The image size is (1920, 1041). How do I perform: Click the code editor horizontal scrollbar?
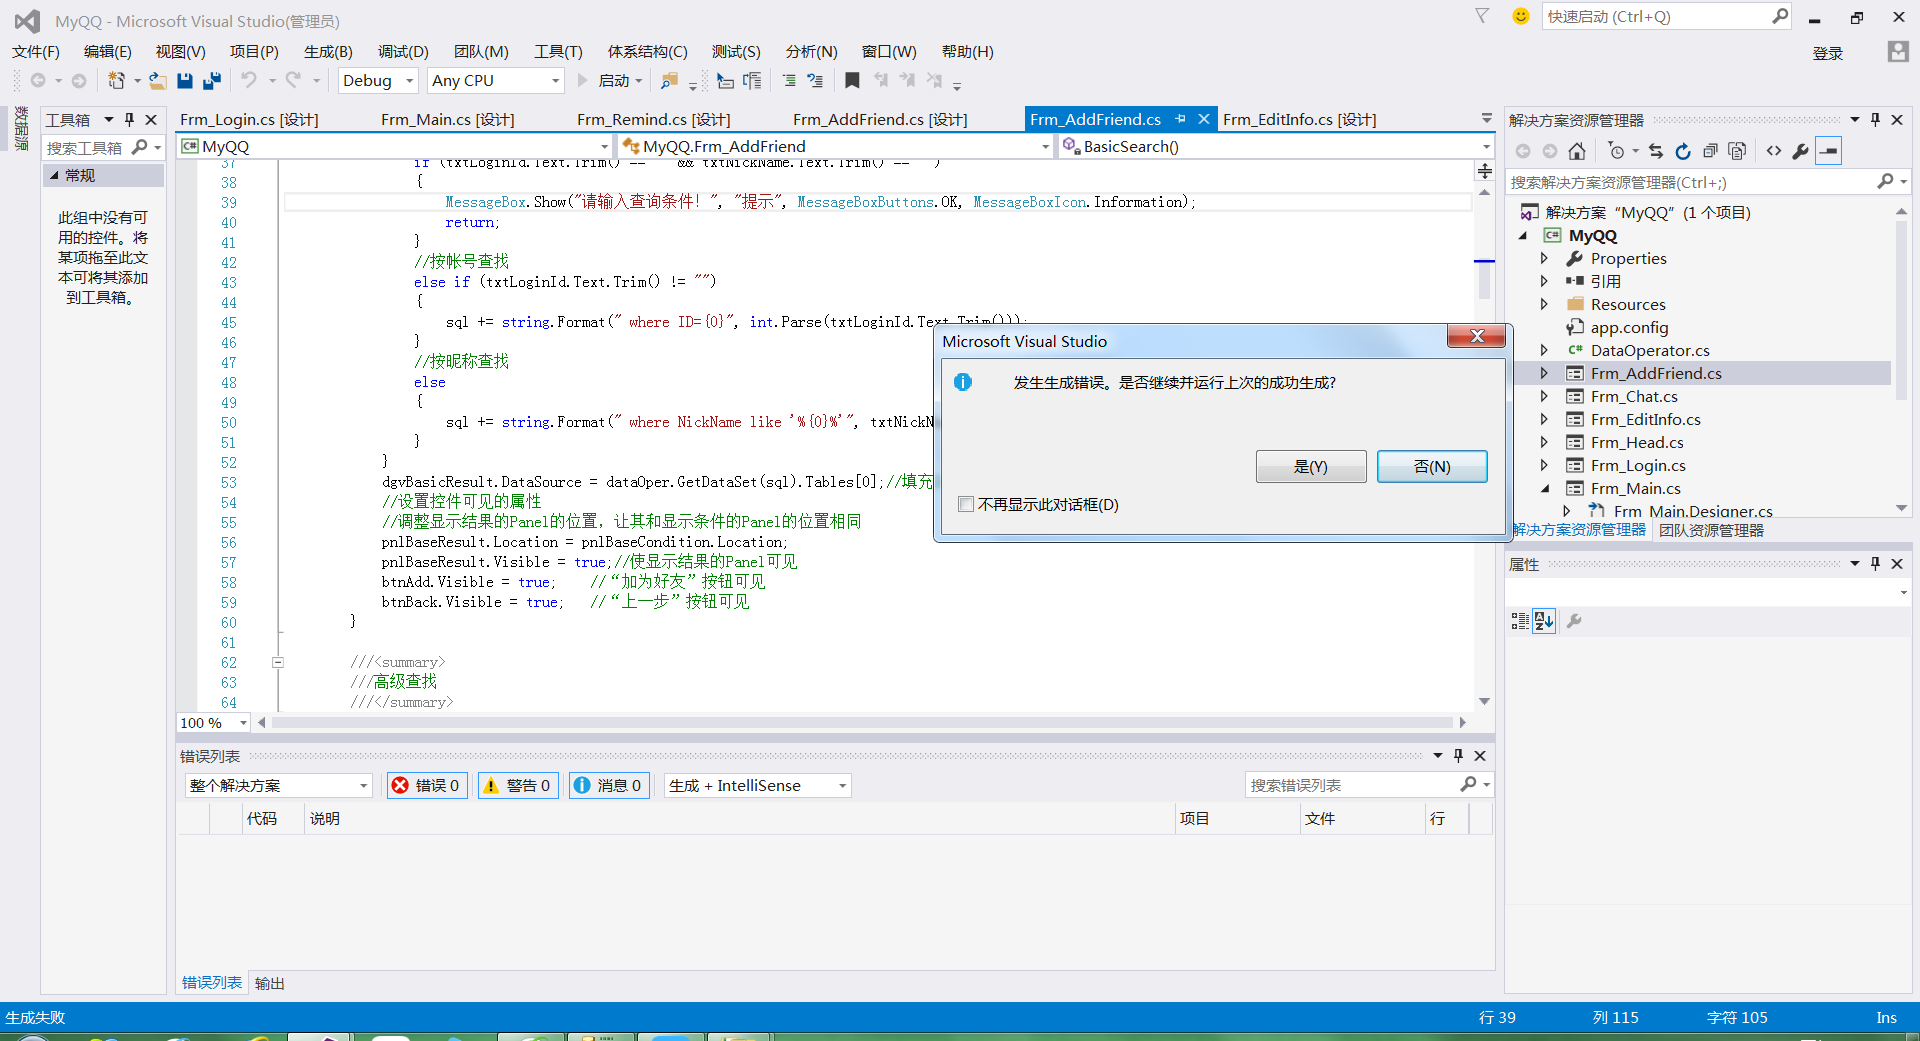pyautogui.click(x=861, y=722)
